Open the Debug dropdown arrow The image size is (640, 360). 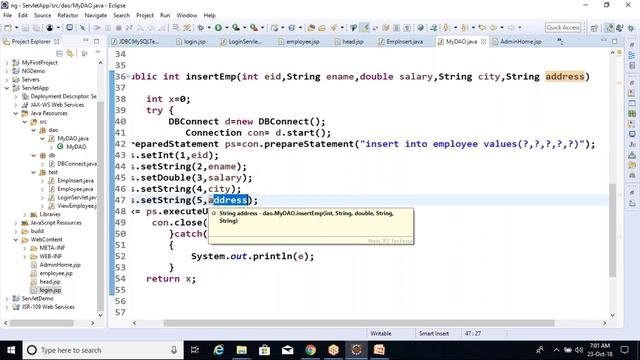tap(209, 28)
